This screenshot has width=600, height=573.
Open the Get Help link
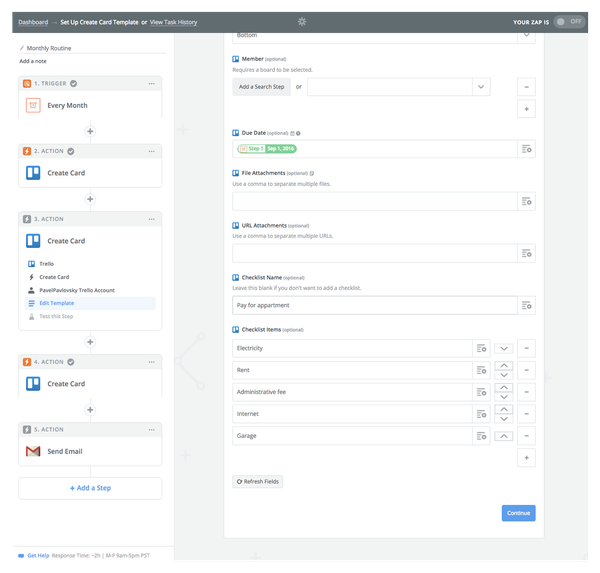(38, 555)
